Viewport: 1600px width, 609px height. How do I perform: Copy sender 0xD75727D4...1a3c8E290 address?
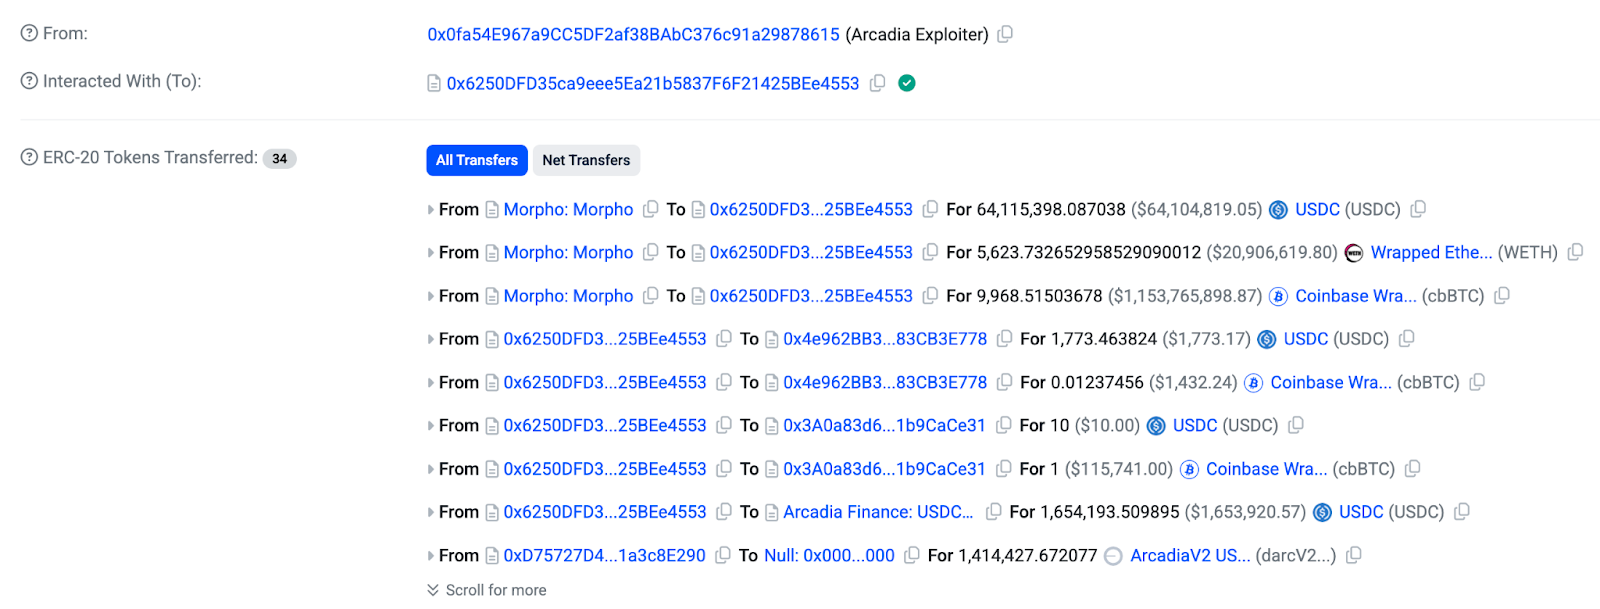(x=723, y=555)
